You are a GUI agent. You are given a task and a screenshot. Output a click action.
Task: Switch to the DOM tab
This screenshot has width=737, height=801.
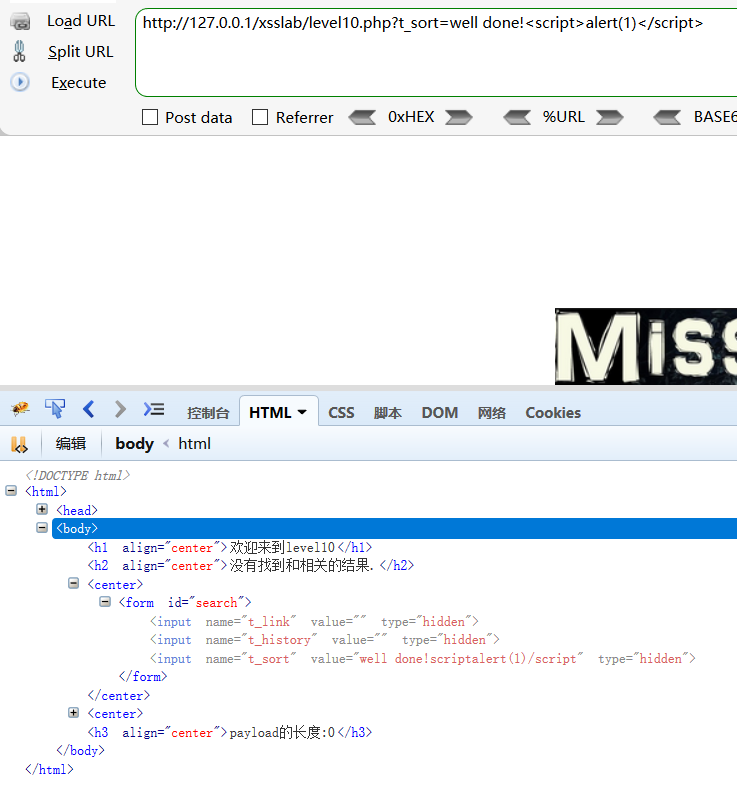click(x=440, y=413)
